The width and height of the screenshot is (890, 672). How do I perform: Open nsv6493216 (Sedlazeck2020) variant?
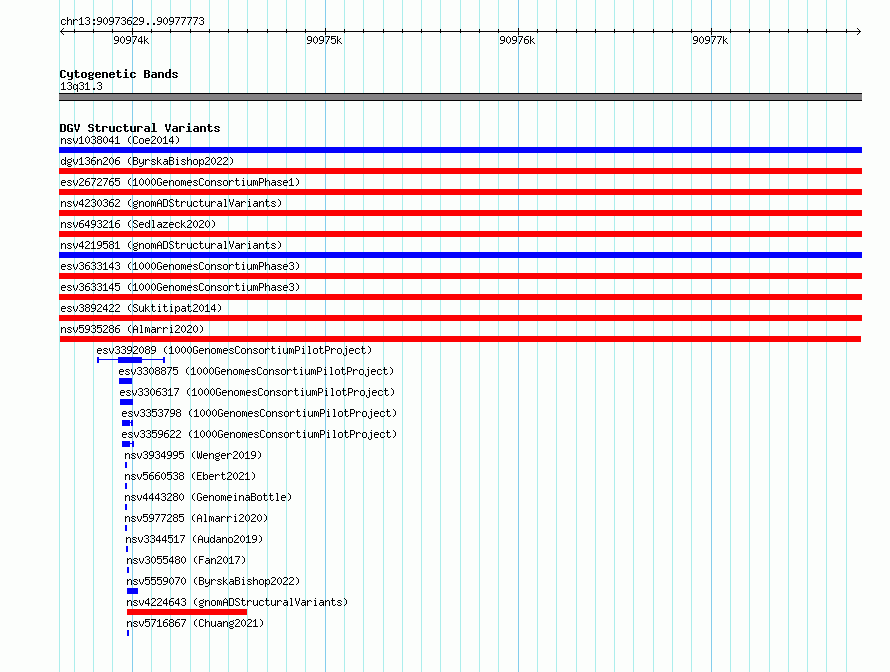pyautogui.click(x=138, y=224)
